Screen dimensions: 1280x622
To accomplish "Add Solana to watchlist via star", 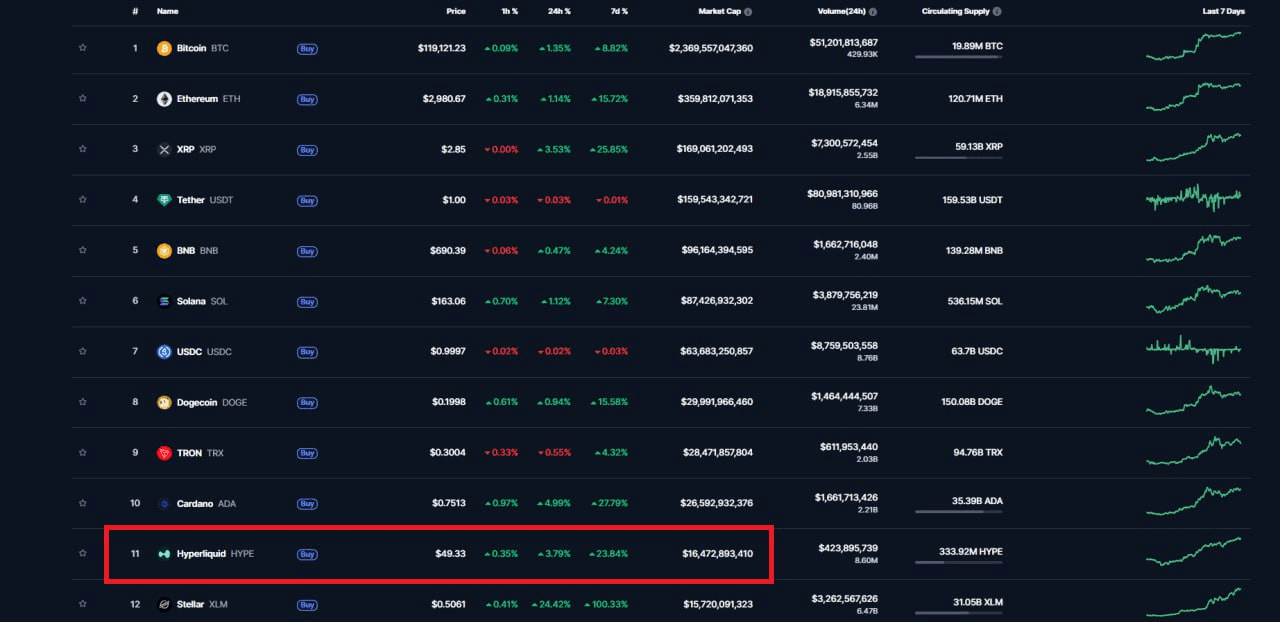I will tap(82, 301).
